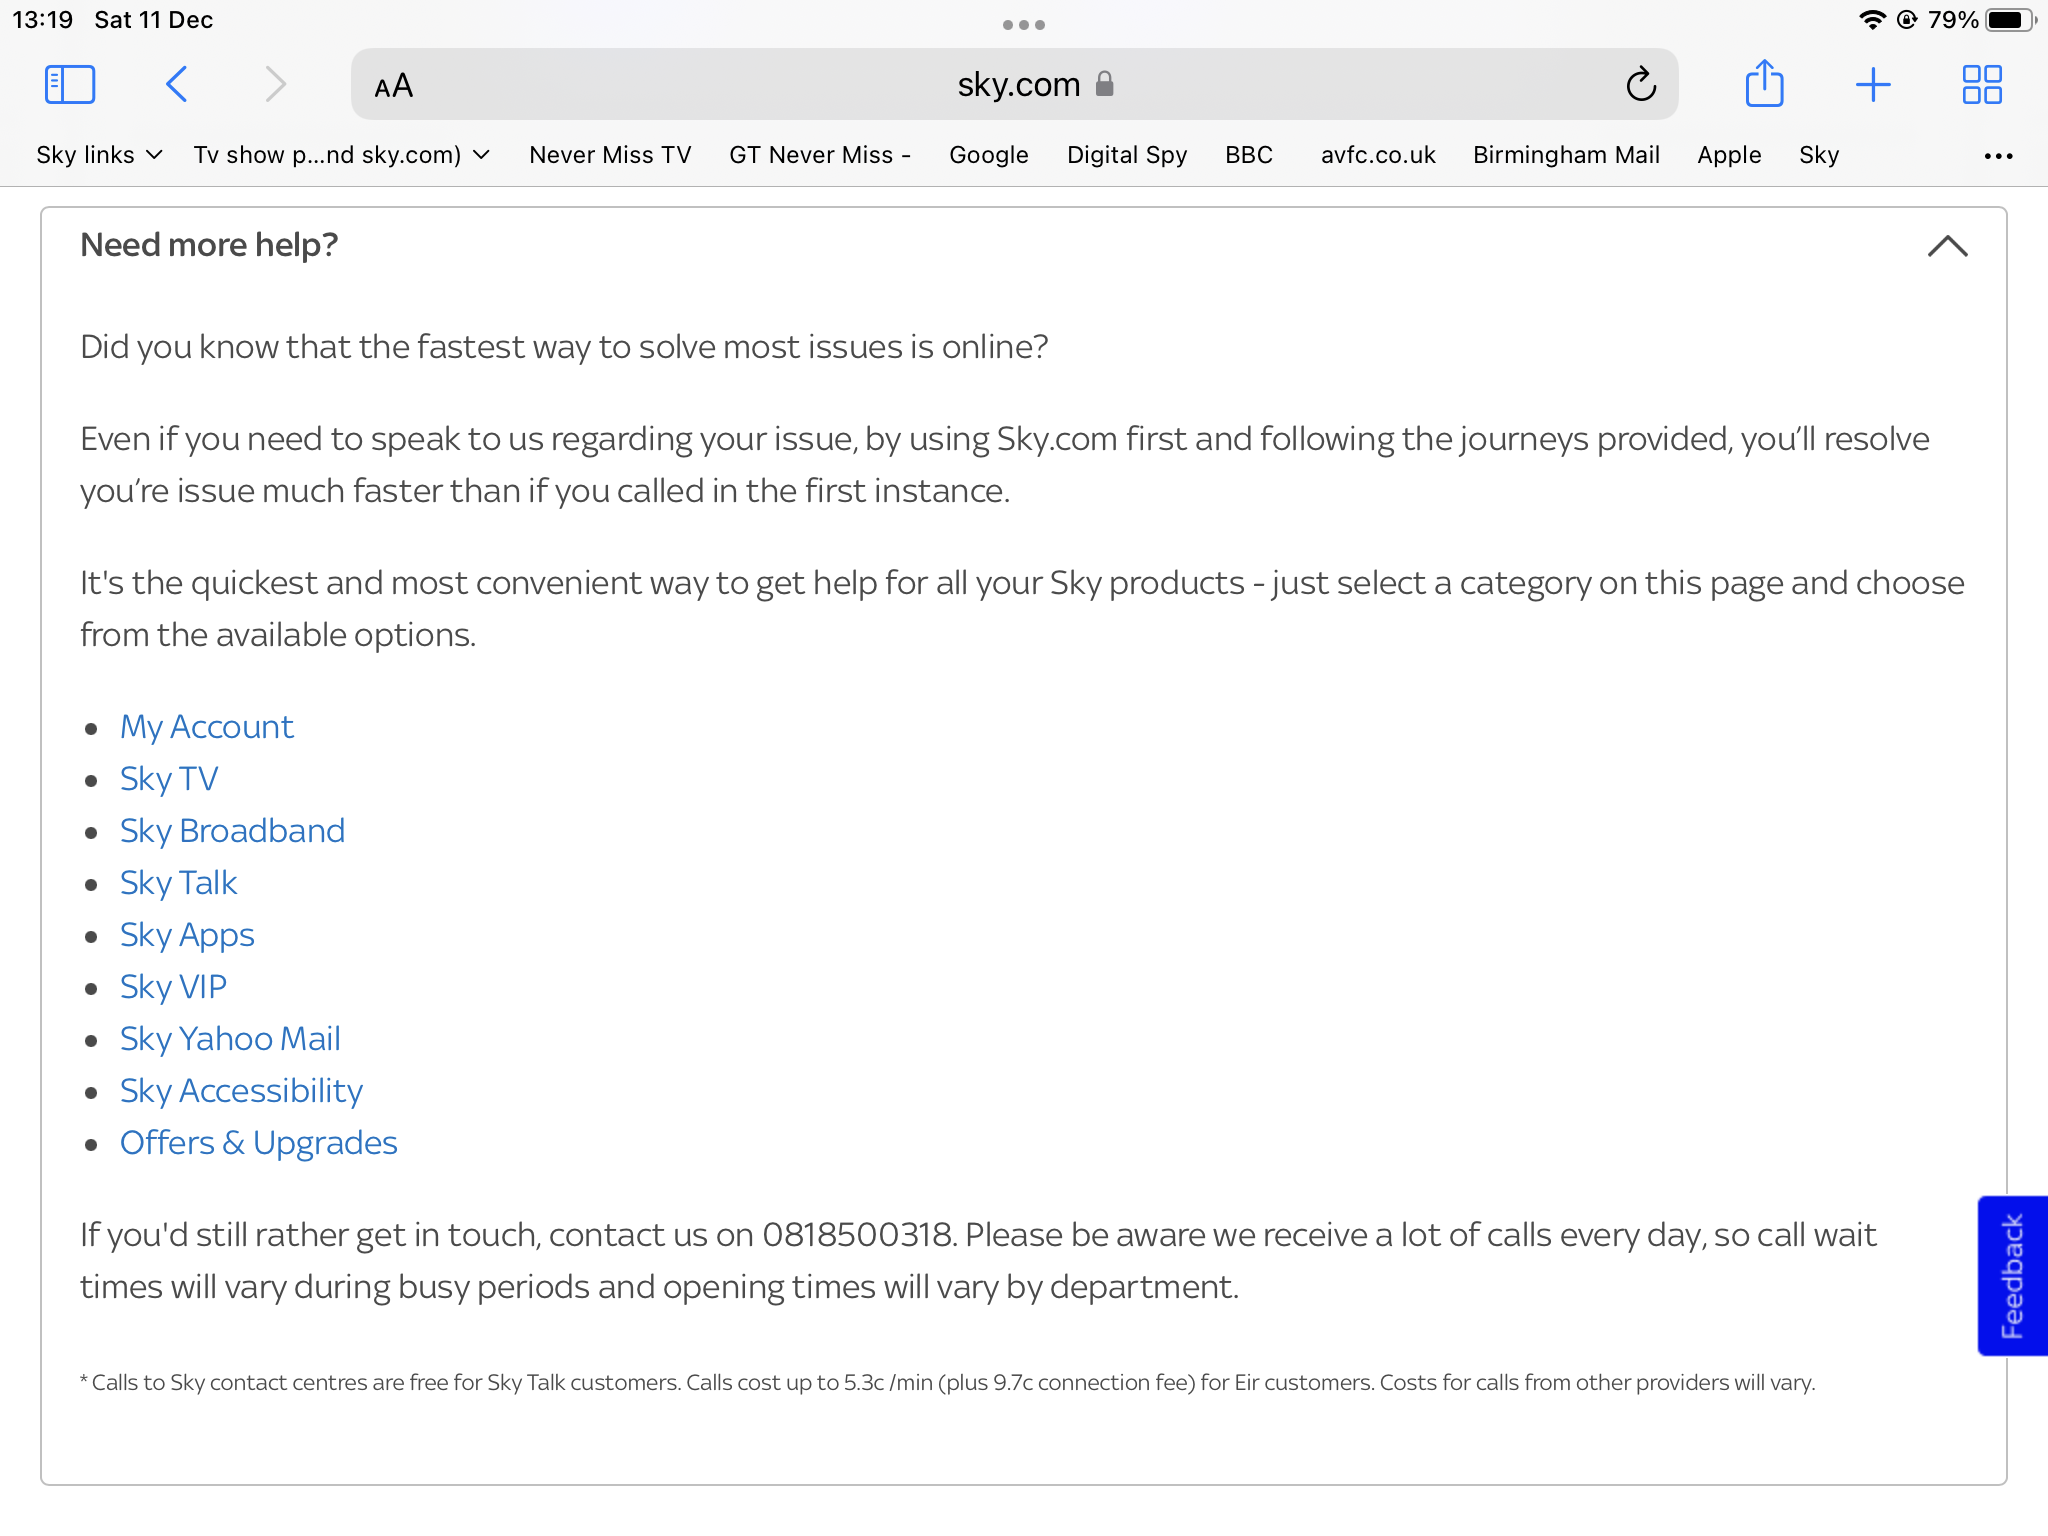Click the My Account help link
This screenshot has width=2048, height=1536.
[206, 726]
